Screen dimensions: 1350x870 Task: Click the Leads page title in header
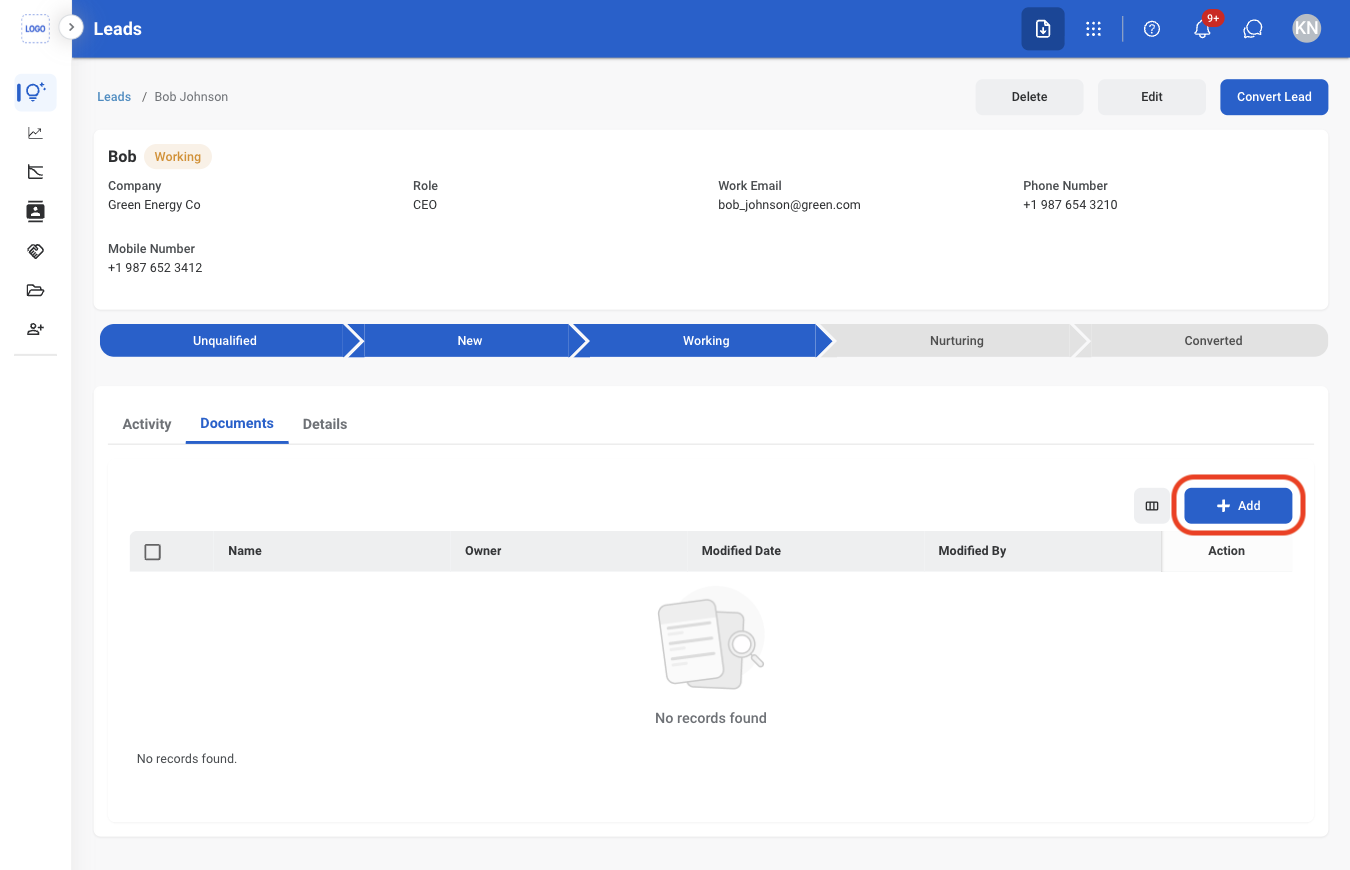point(118,29)
